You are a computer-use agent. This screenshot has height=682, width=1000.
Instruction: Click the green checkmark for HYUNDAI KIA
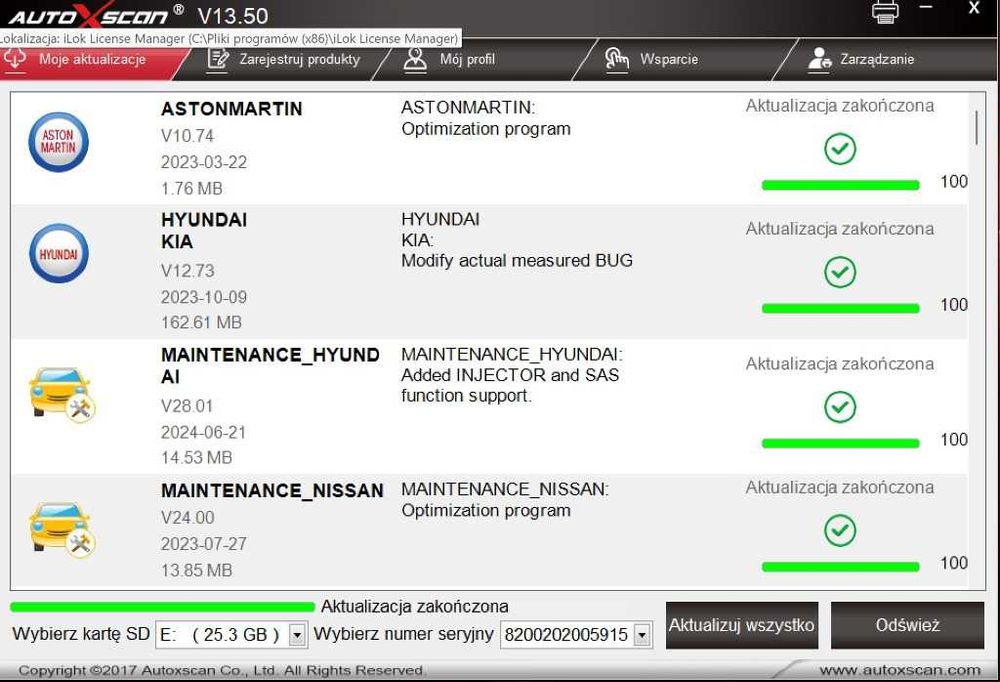point(840,272)
